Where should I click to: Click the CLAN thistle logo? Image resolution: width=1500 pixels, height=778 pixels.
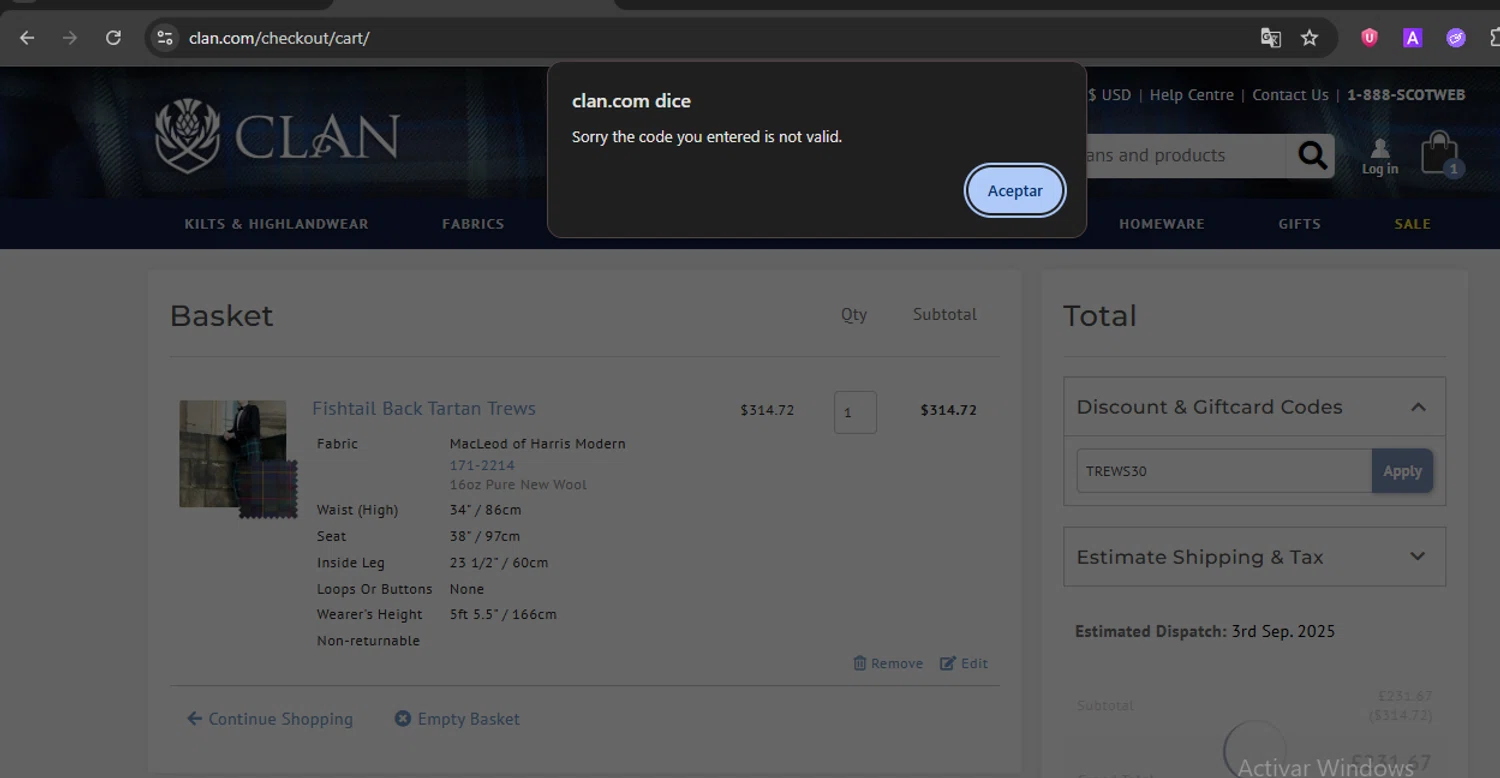coord(278,135)
